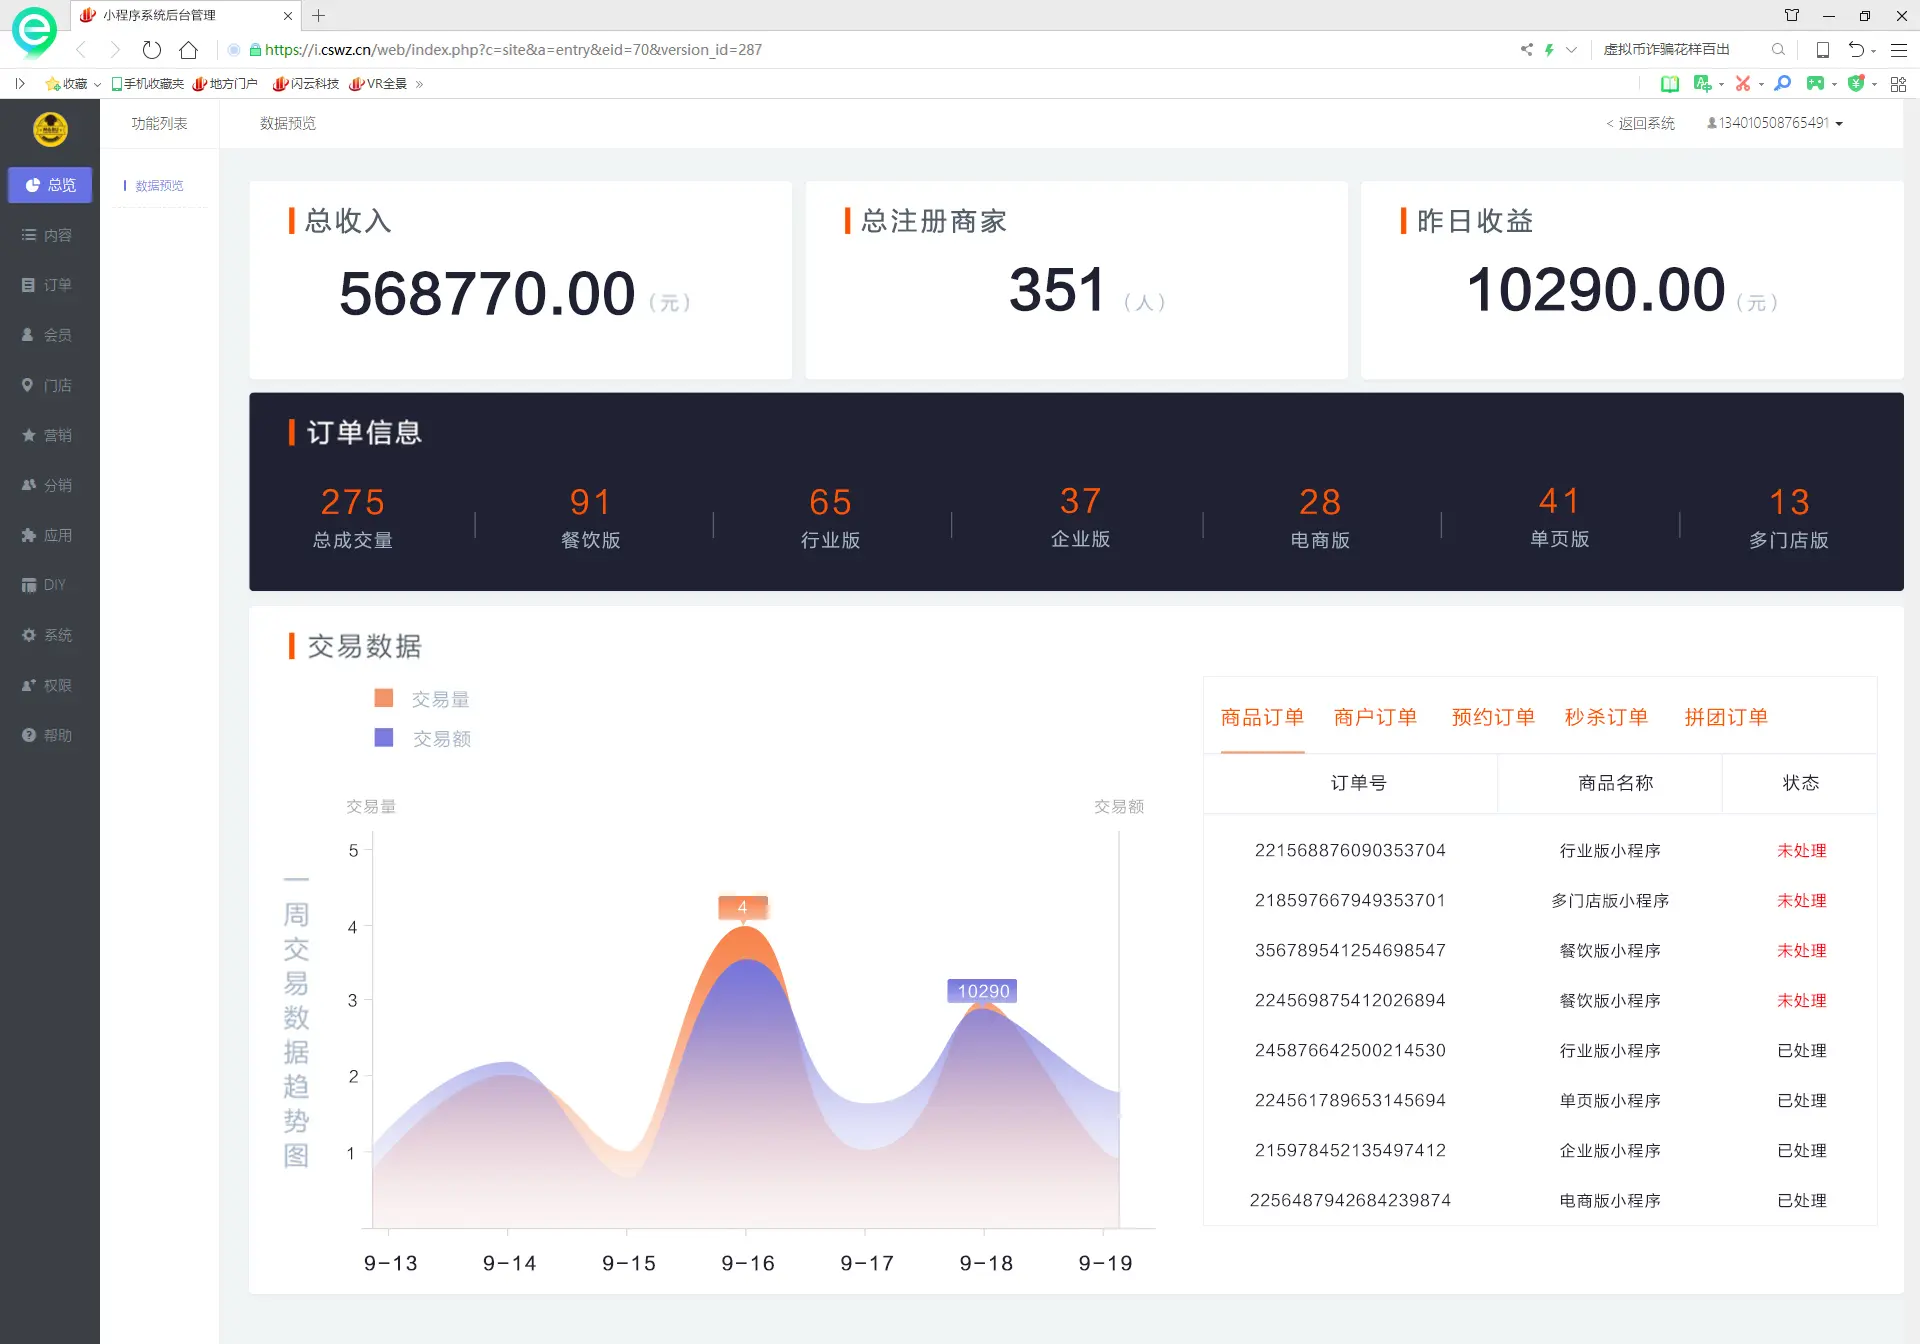Switch to the 商户订单 tab
1920x1344 pixels.
pyautogui.click(x=1375, y=717)
